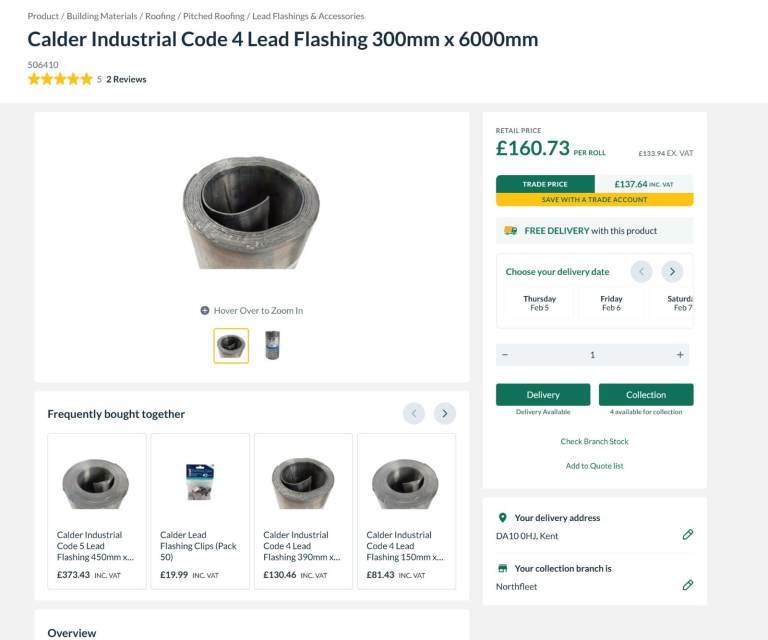Click Add to Quote list link
Viewport: 768px width, 640px height.
click(594, 466)
